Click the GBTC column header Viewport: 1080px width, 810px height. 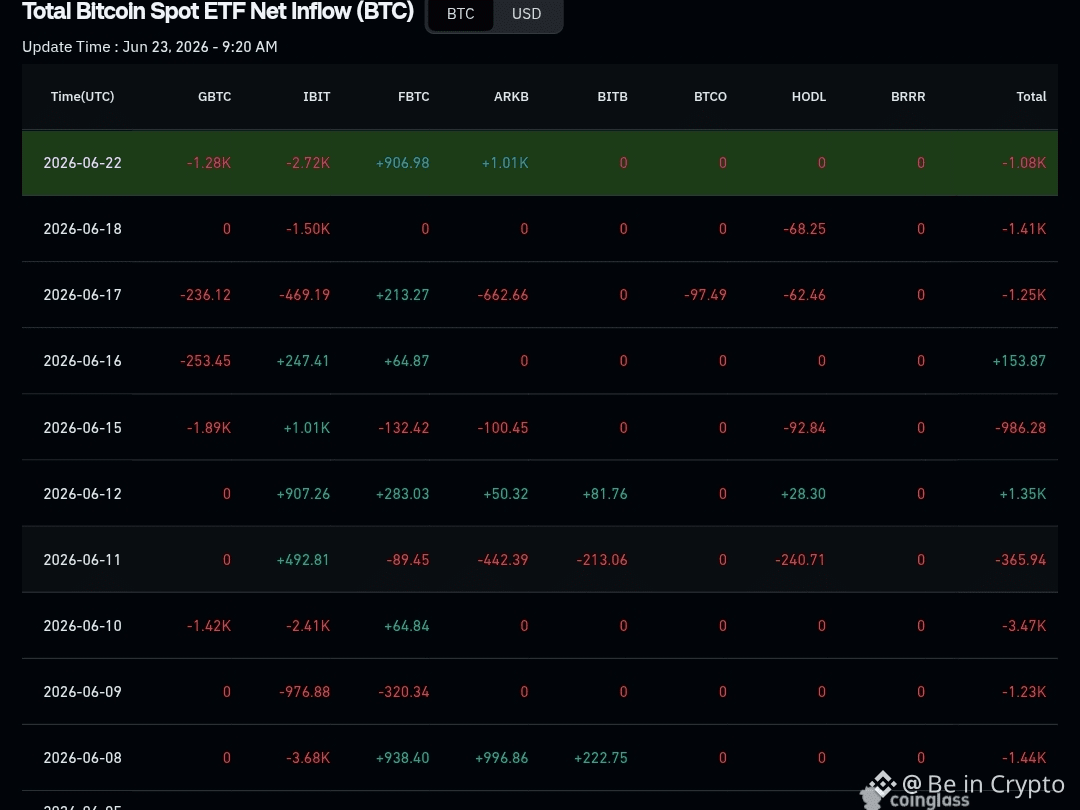pos(214,96)
